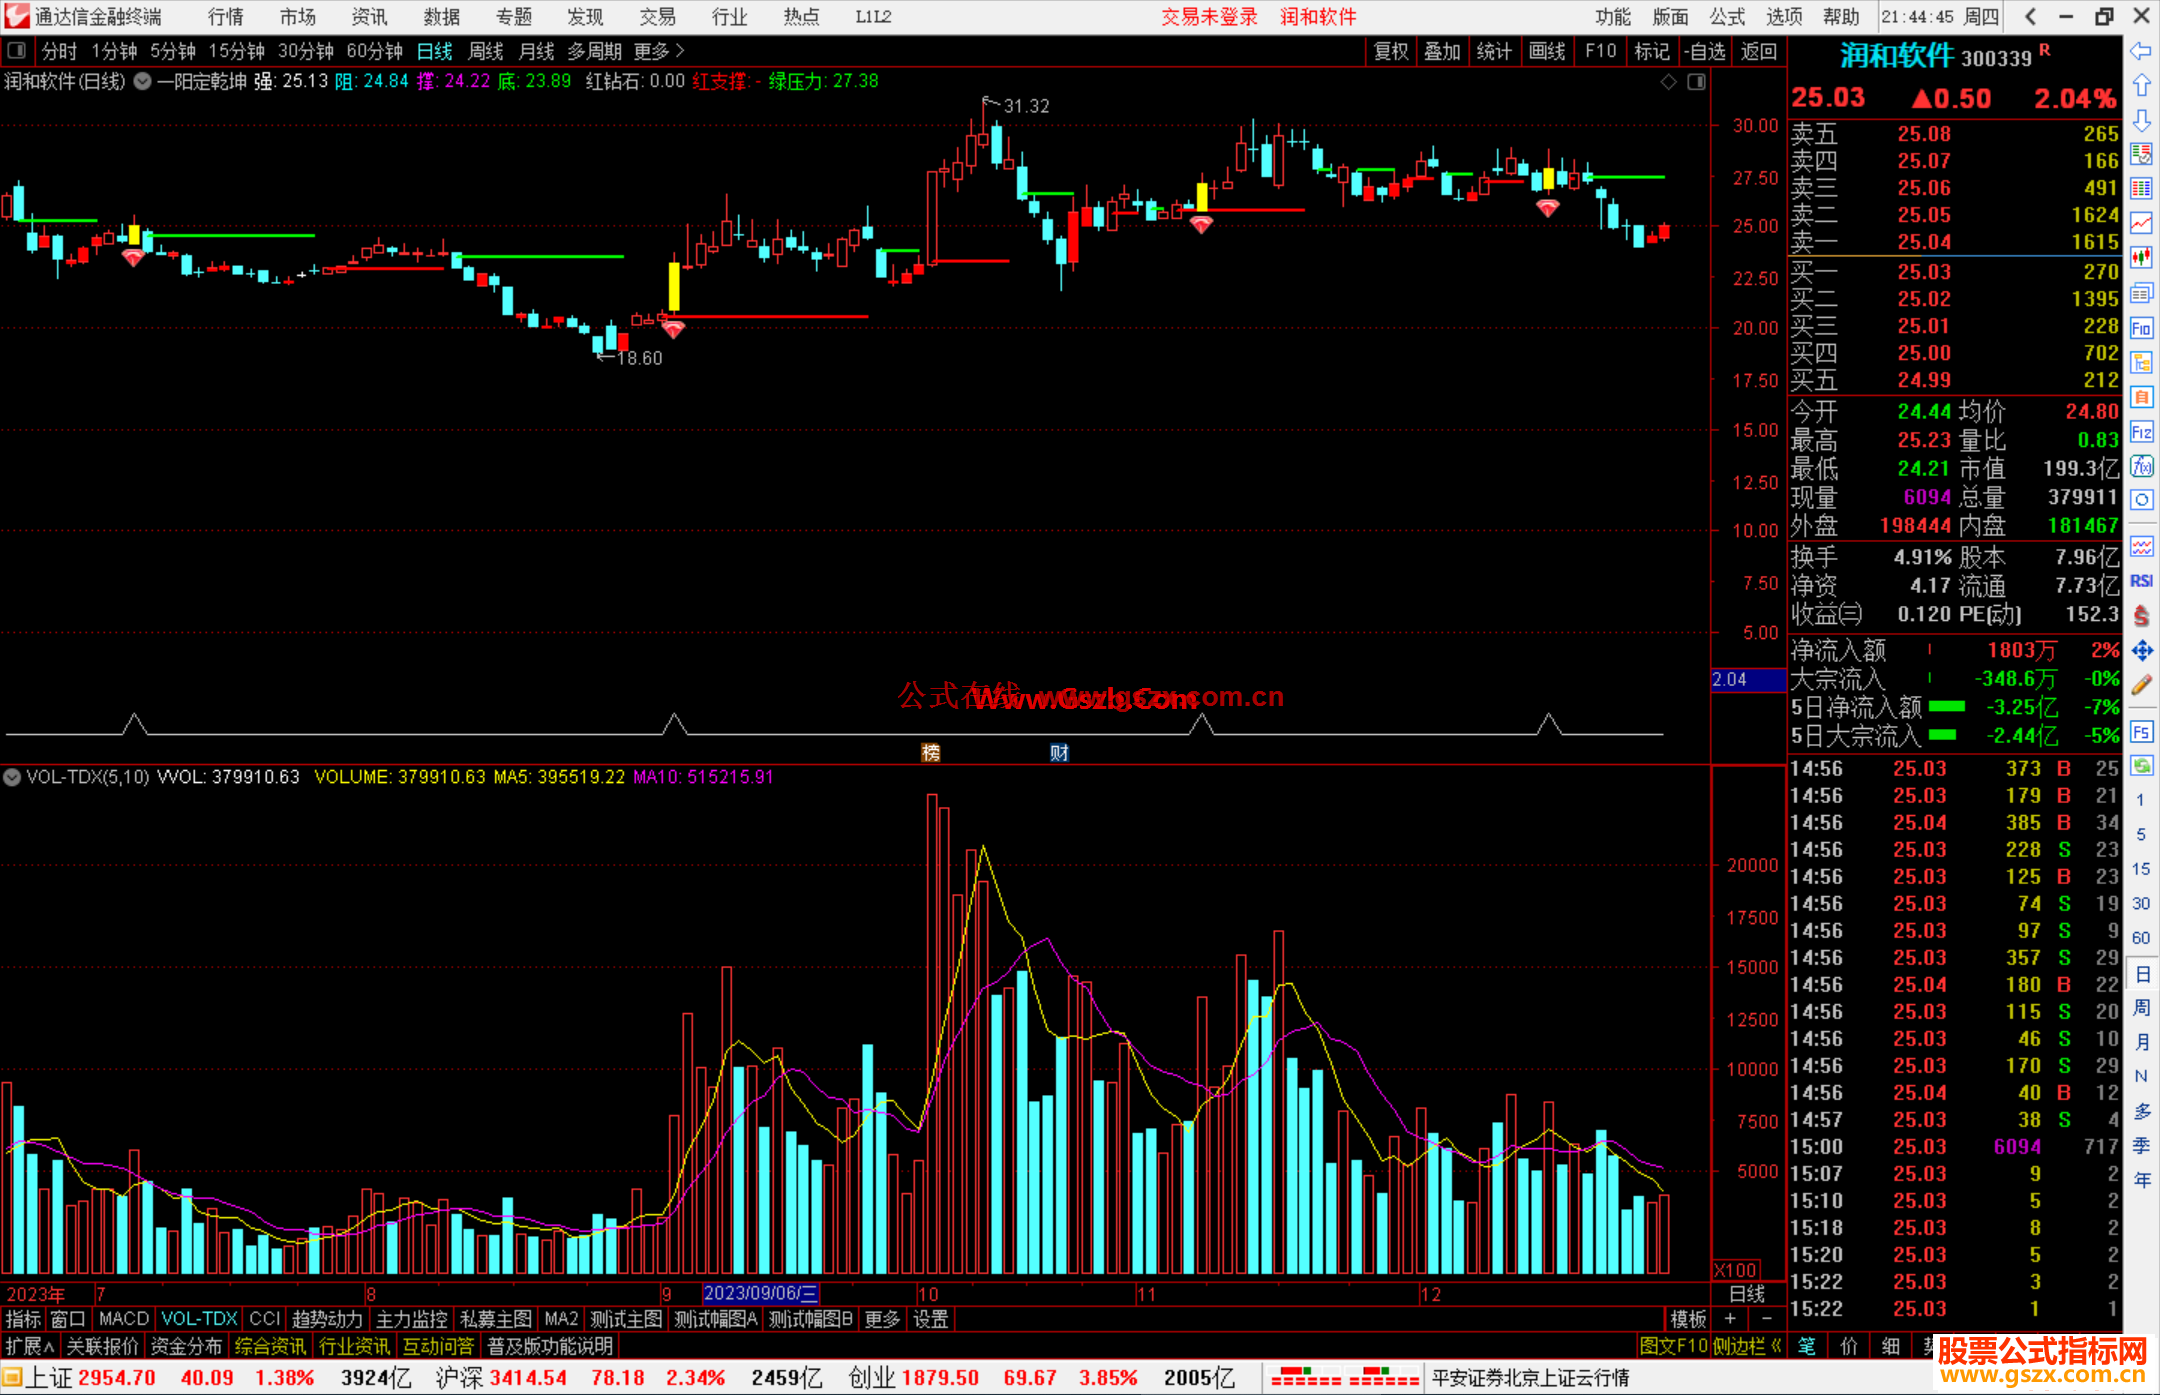Open the main chart indicator dropdown arrow
The width and height of the screenshot is (2160, 1395).
tap(143, 82)
